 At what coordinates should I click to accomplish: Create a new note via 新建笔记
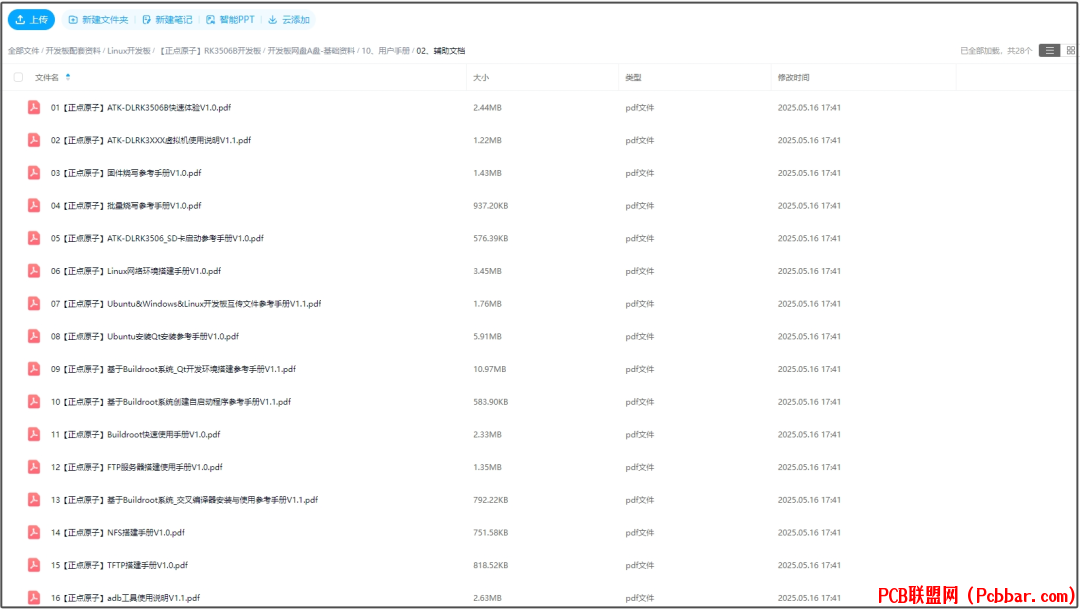click(167, 20)
